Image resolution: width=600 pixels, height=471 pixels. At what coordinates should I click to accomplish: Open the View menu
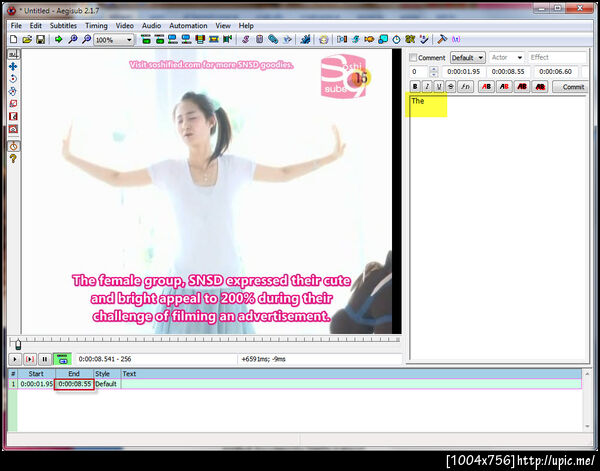(223, 26)
